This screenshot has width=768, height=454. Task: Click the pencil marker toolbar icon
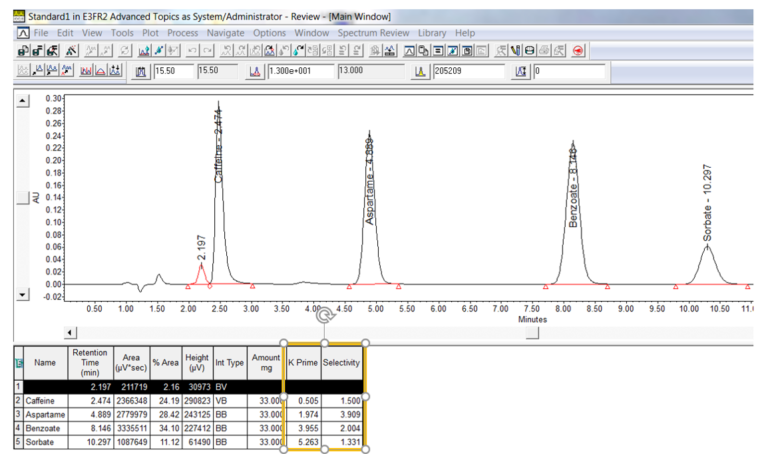(x=515, y=50)
